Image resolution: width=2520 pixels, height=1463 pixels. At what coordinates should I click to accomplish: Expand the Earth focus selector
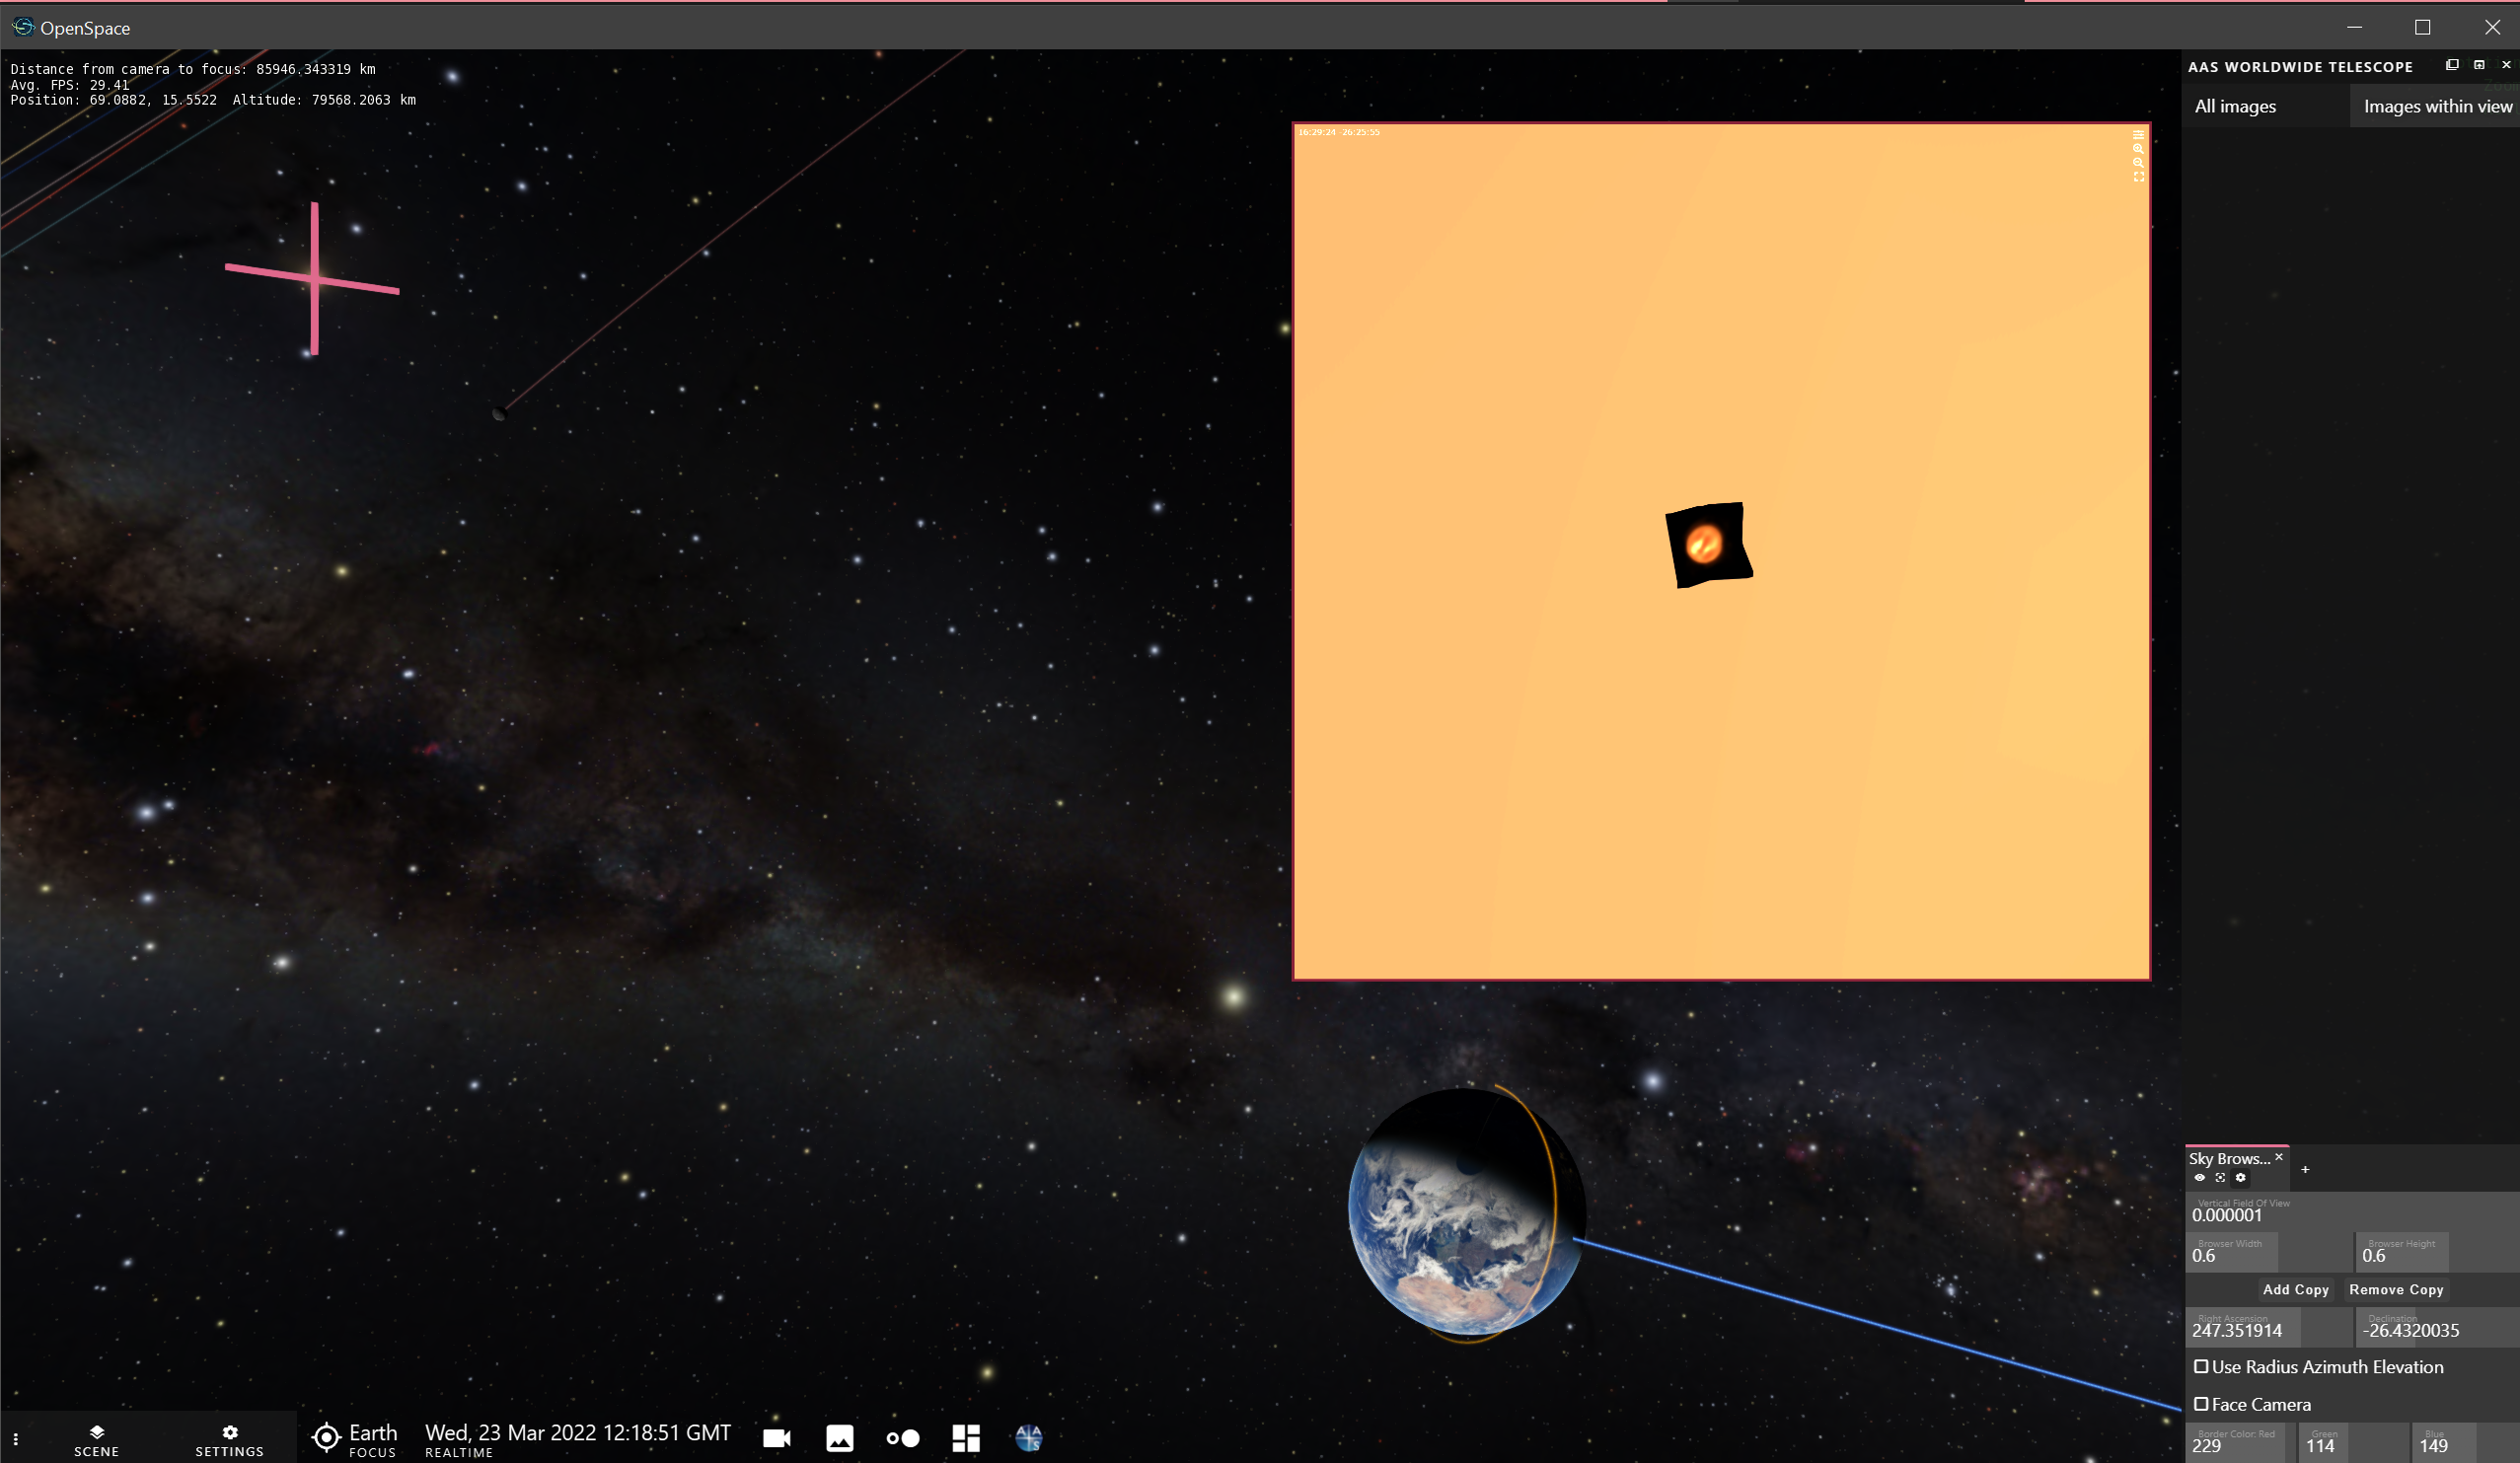354,1440
